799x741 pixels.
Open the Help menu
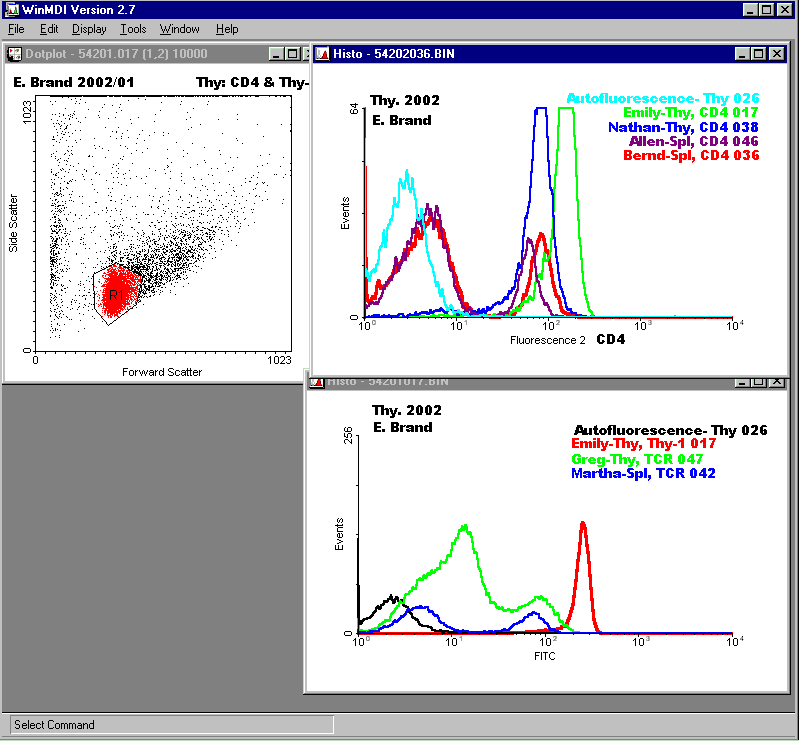click(227, 29)
